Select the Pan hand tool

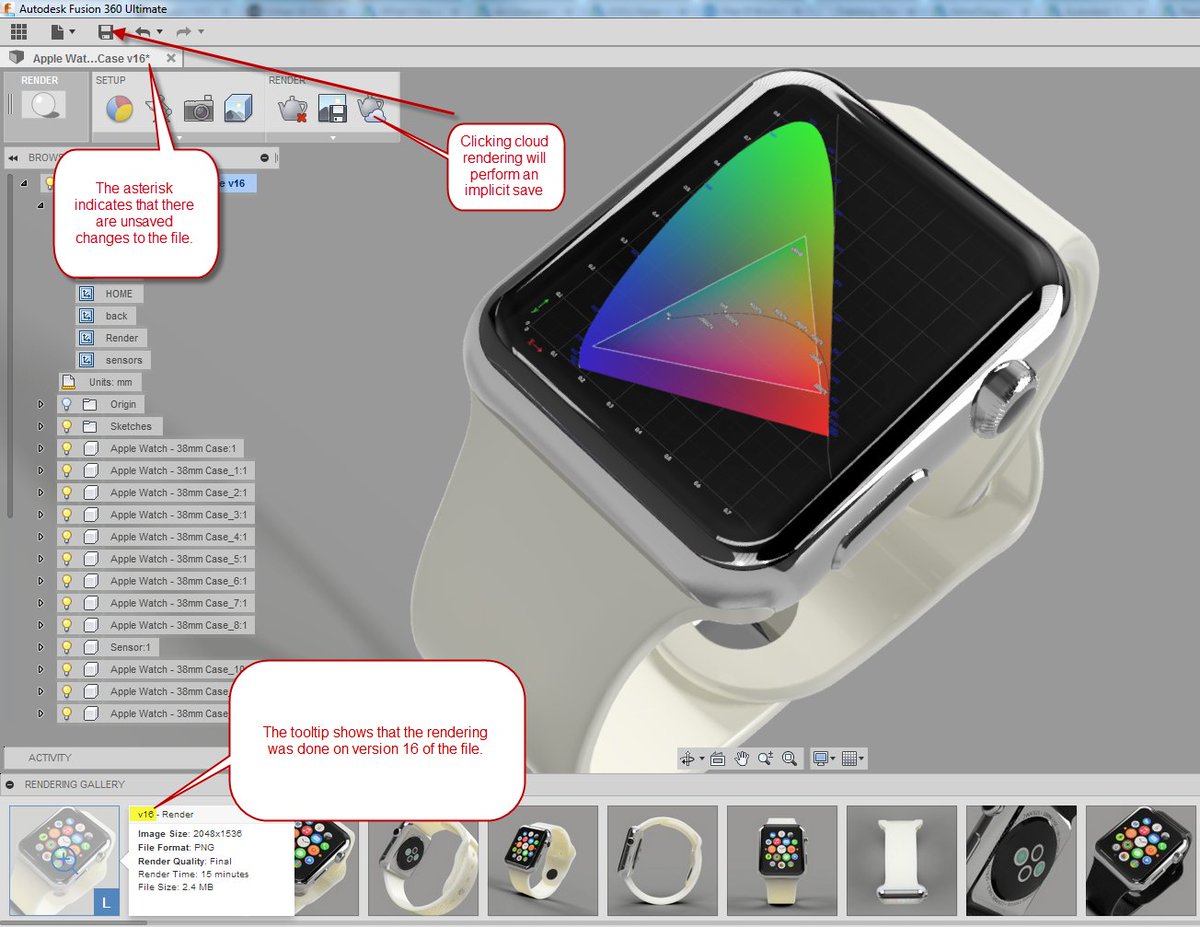742,758
